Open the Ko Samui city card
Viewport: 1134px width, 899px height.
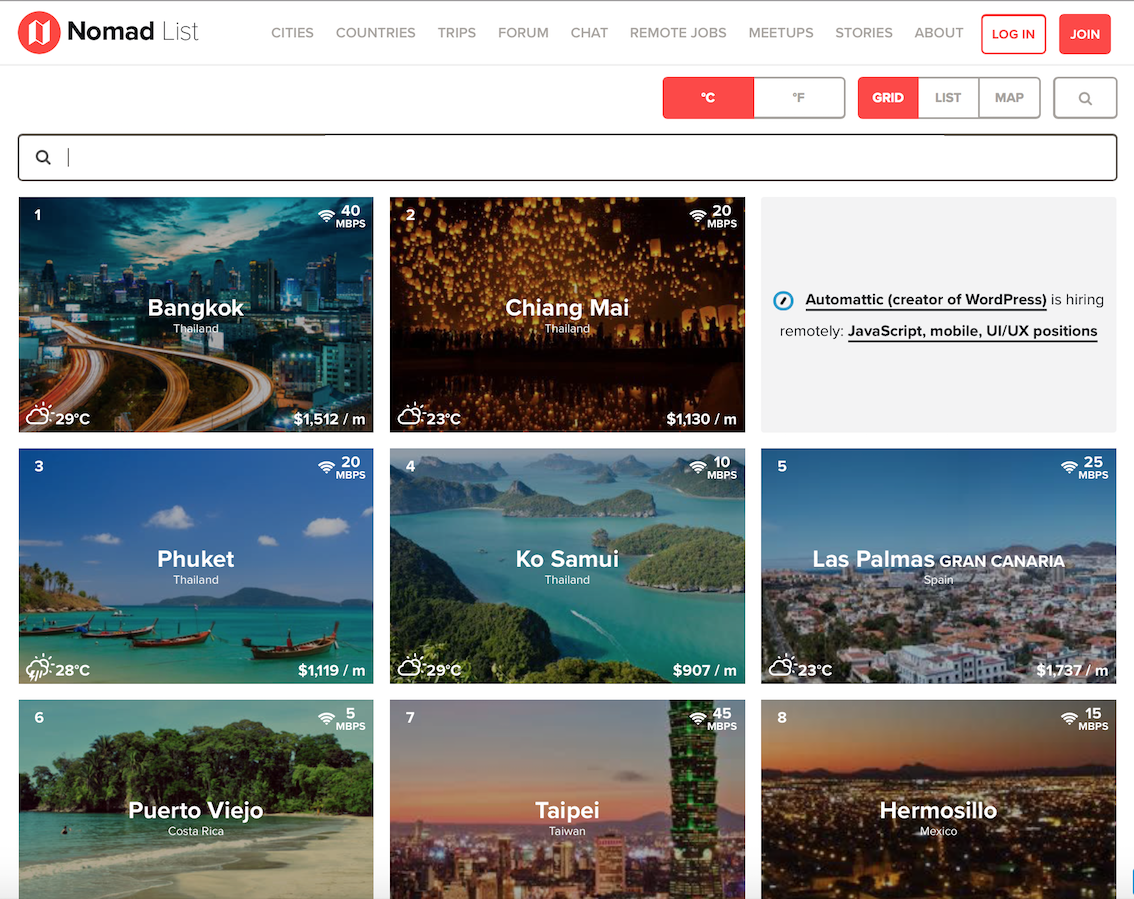click(567, 566)
